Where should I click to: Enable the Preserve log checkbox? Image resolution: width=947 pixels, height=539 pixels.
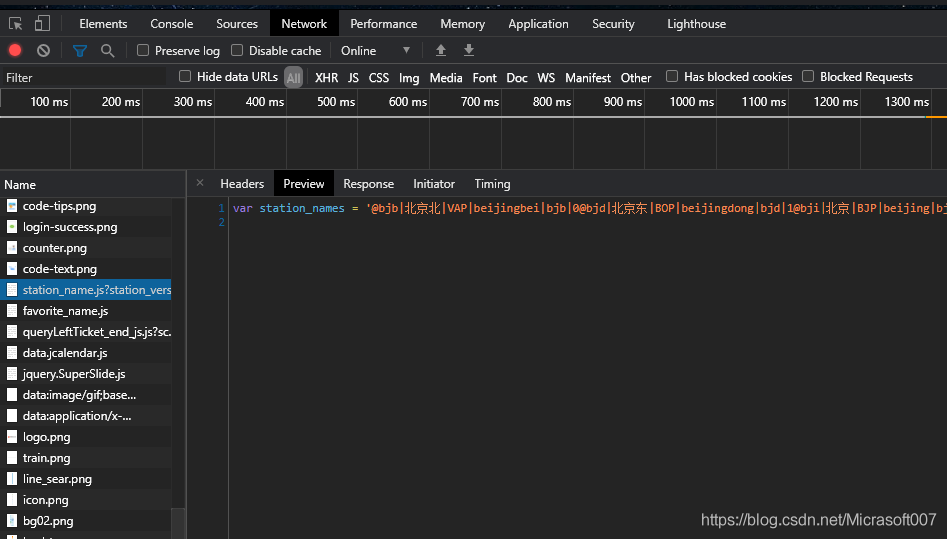tap(143, 50)
